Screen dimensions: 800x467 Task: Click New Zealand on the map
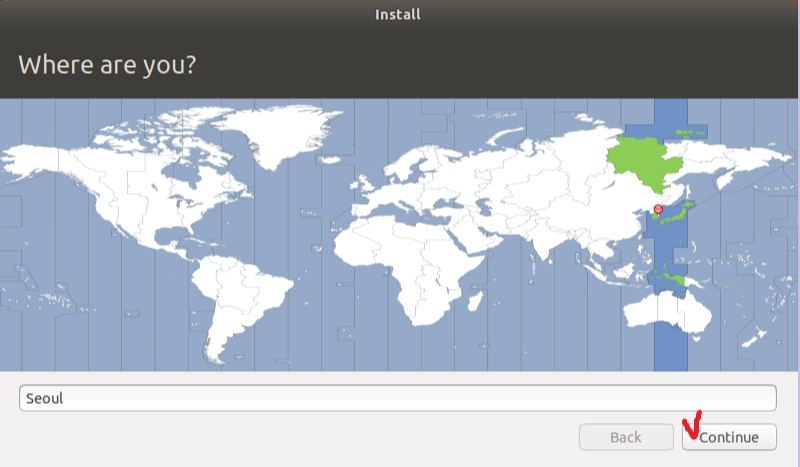[755, 338]
